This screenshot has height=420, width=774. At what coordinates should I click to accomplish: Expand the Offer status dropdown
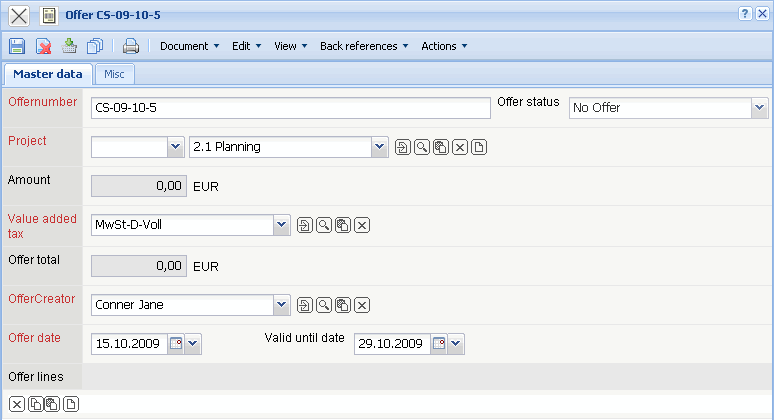[759, 108]
